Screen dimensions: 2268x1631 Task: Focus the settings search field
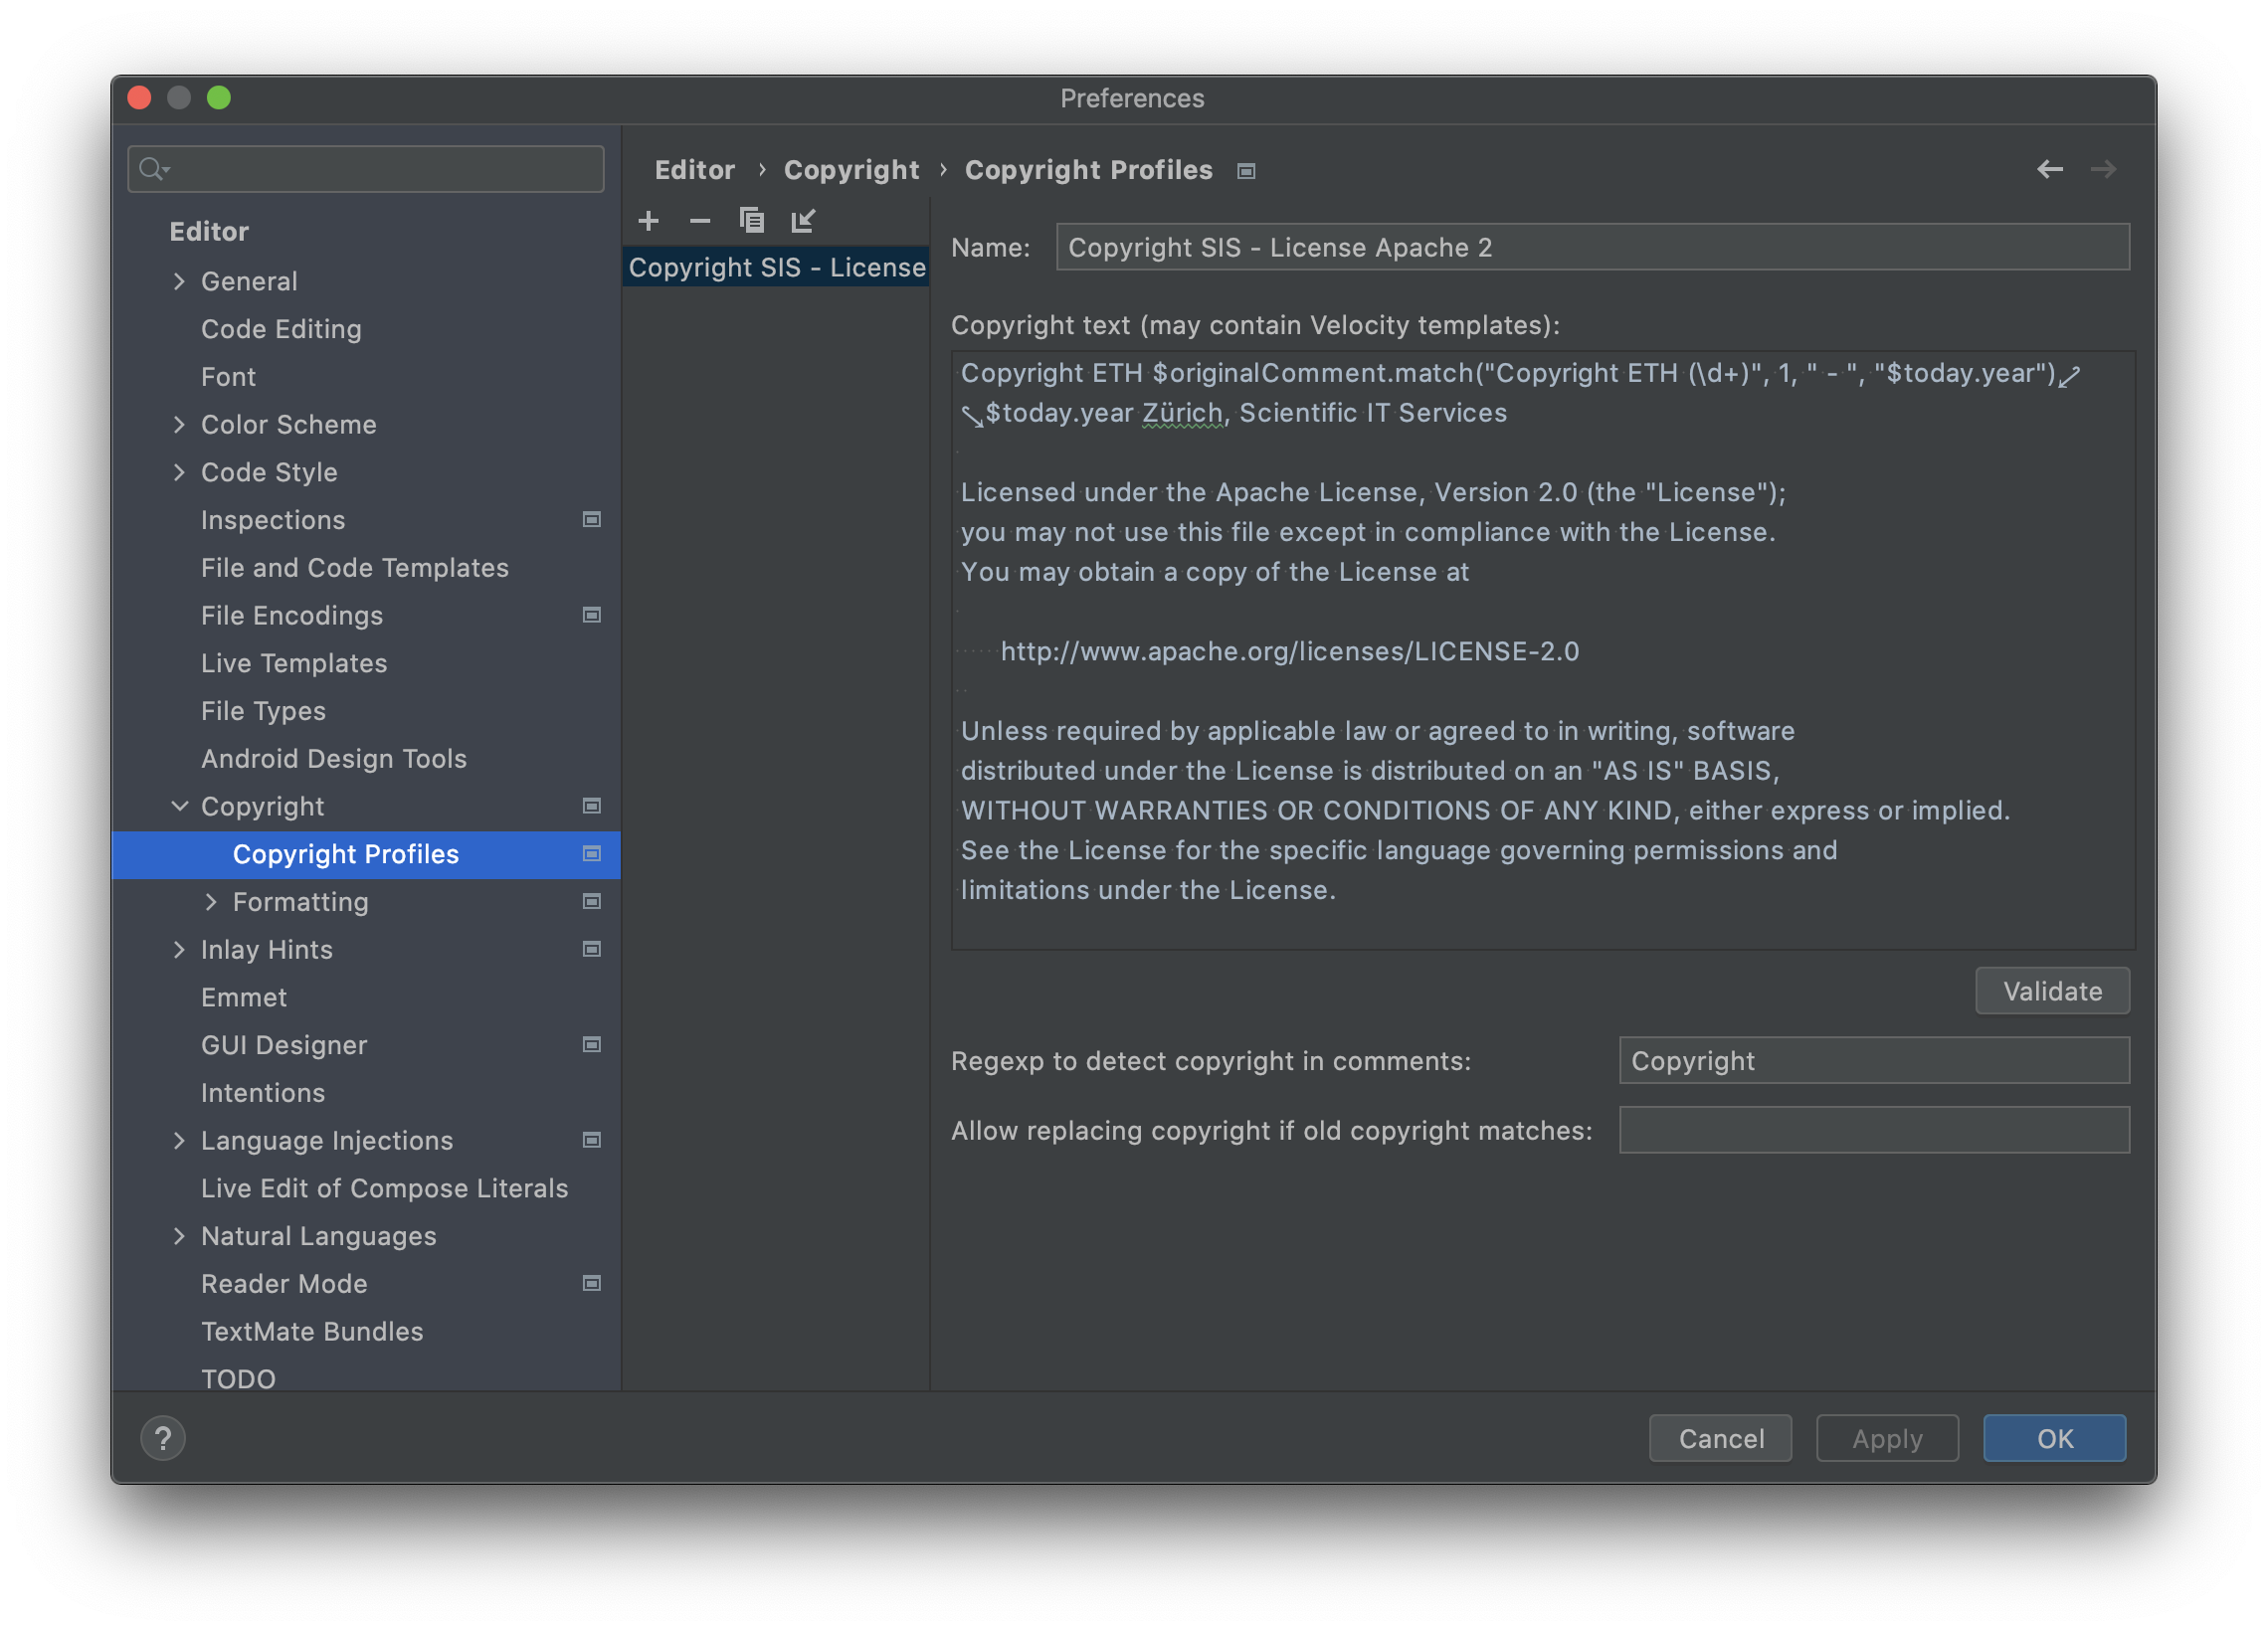[x=366, y=169]
